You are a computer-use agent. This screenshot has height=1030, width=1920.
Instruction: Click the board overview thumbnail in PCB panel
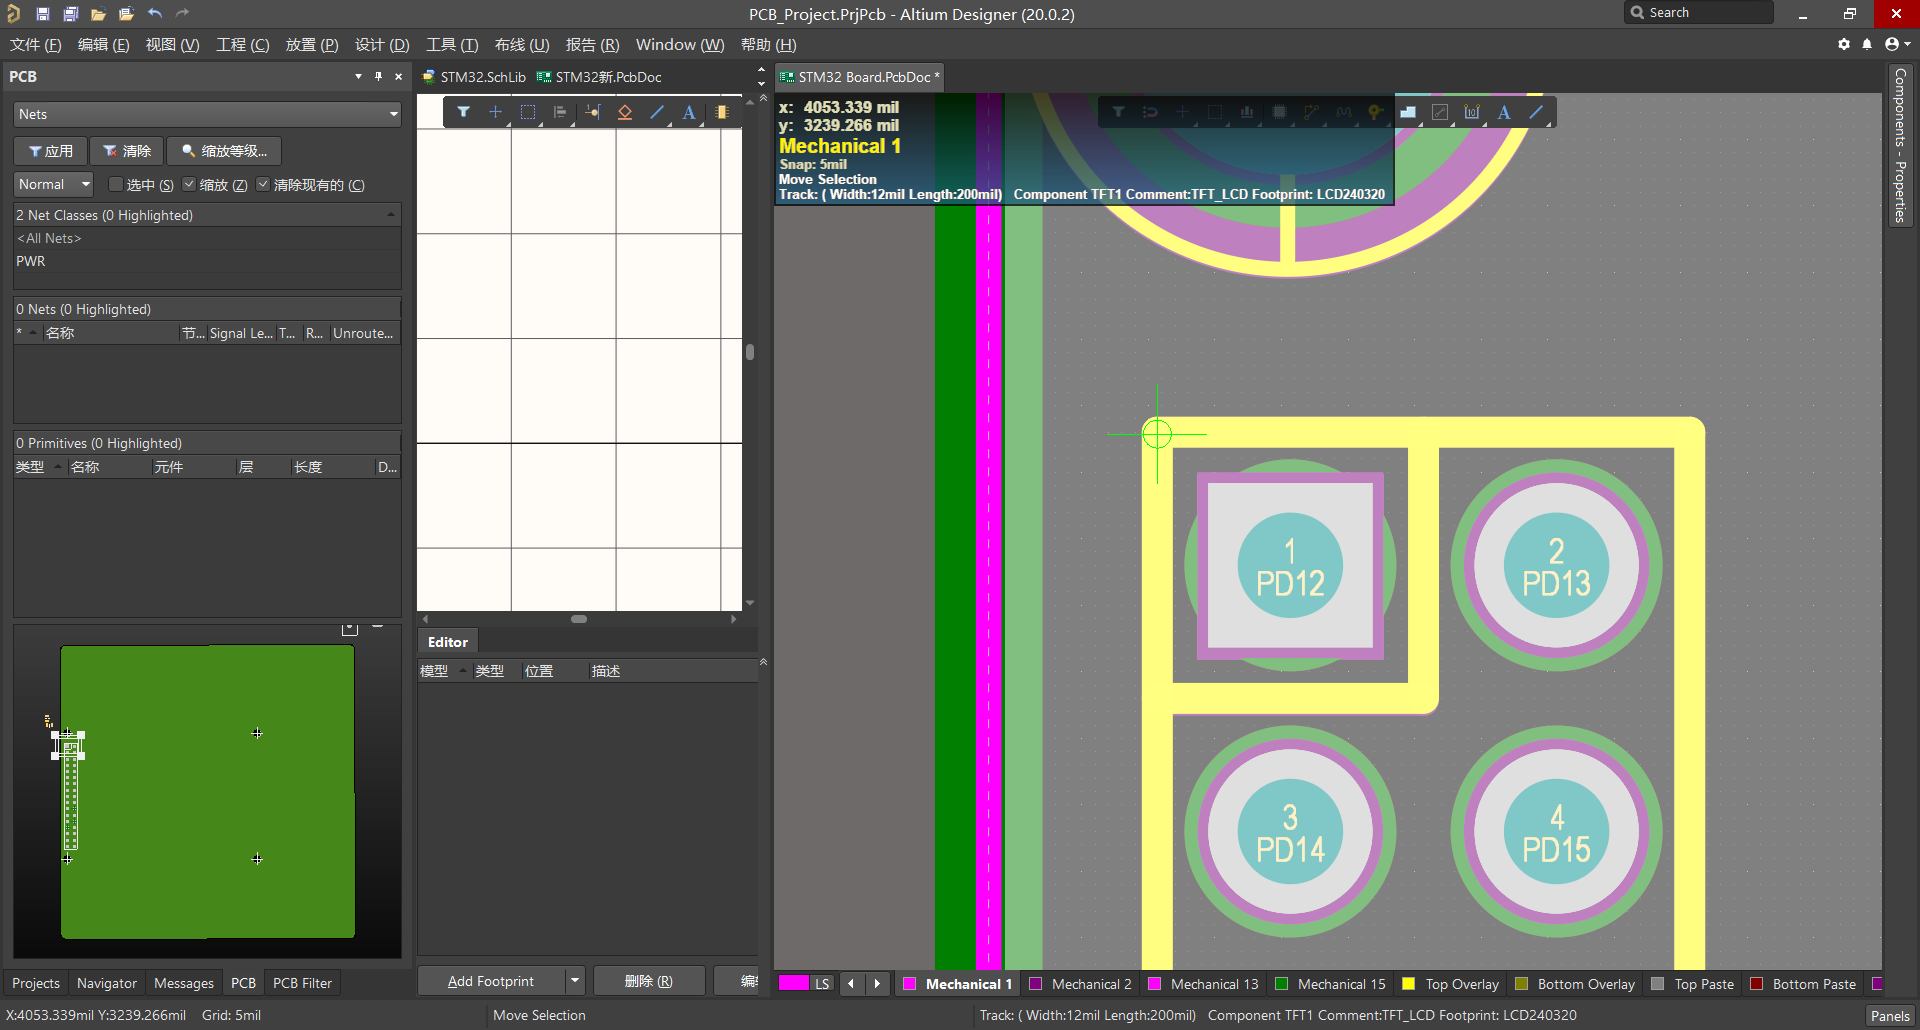207,792
